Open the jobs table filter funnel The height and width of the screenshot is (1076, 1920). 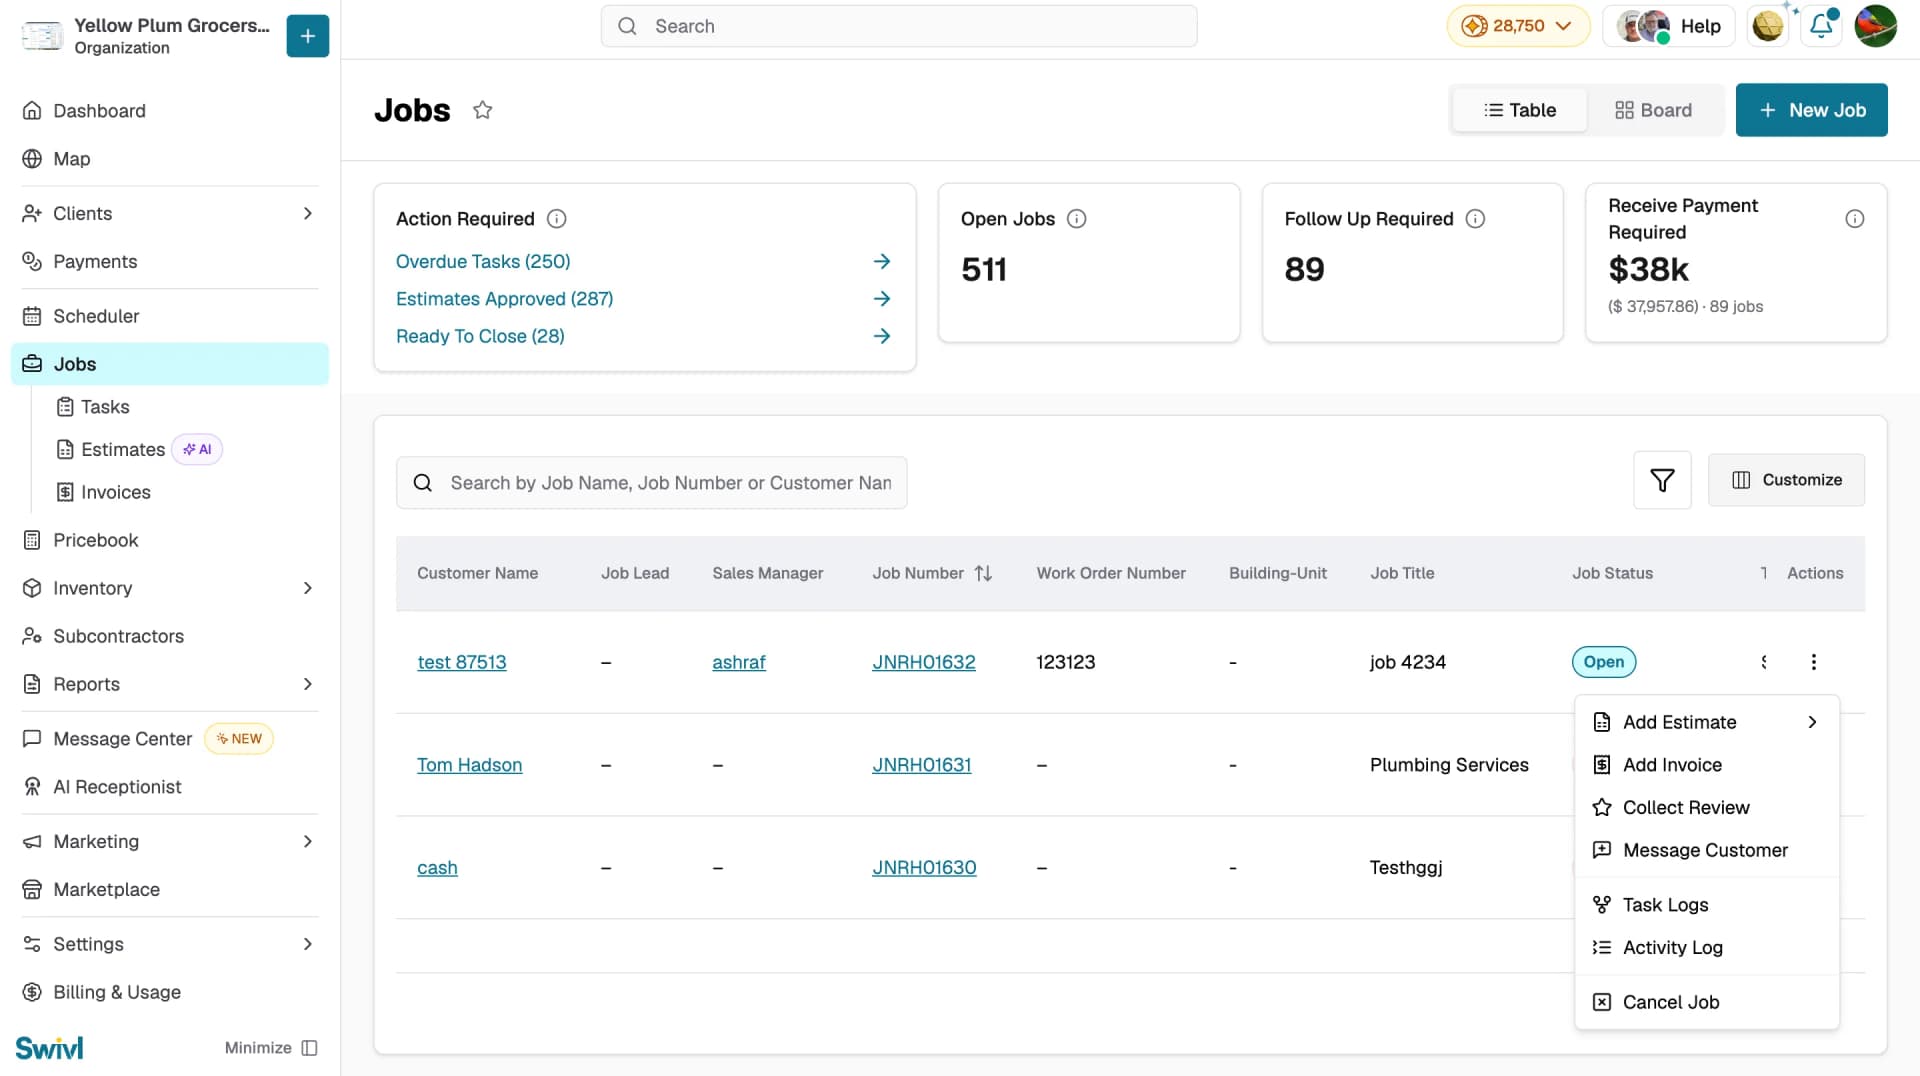pyautogui.click(x=1662, y=480)
